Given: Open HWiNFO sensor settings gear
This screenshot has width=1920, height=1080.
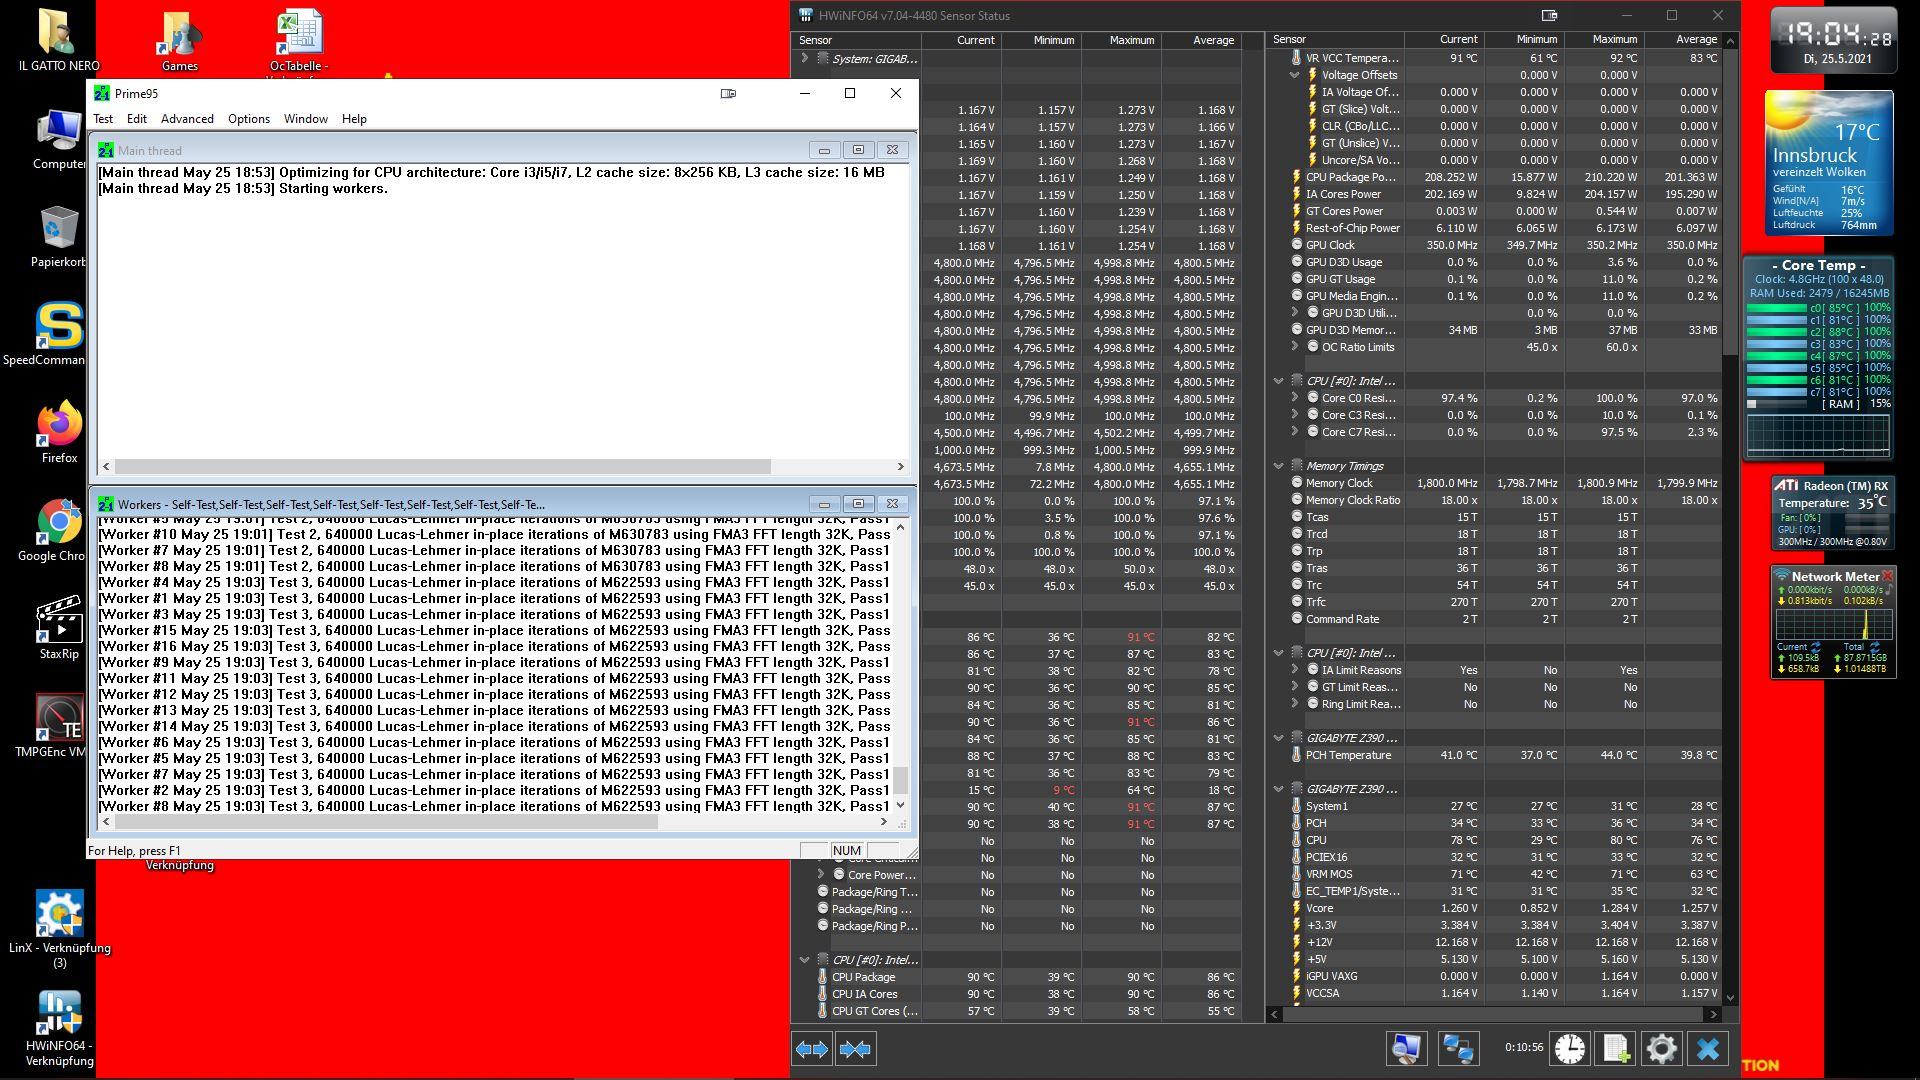Looking at the screenshot, I should point(1661,1048).
